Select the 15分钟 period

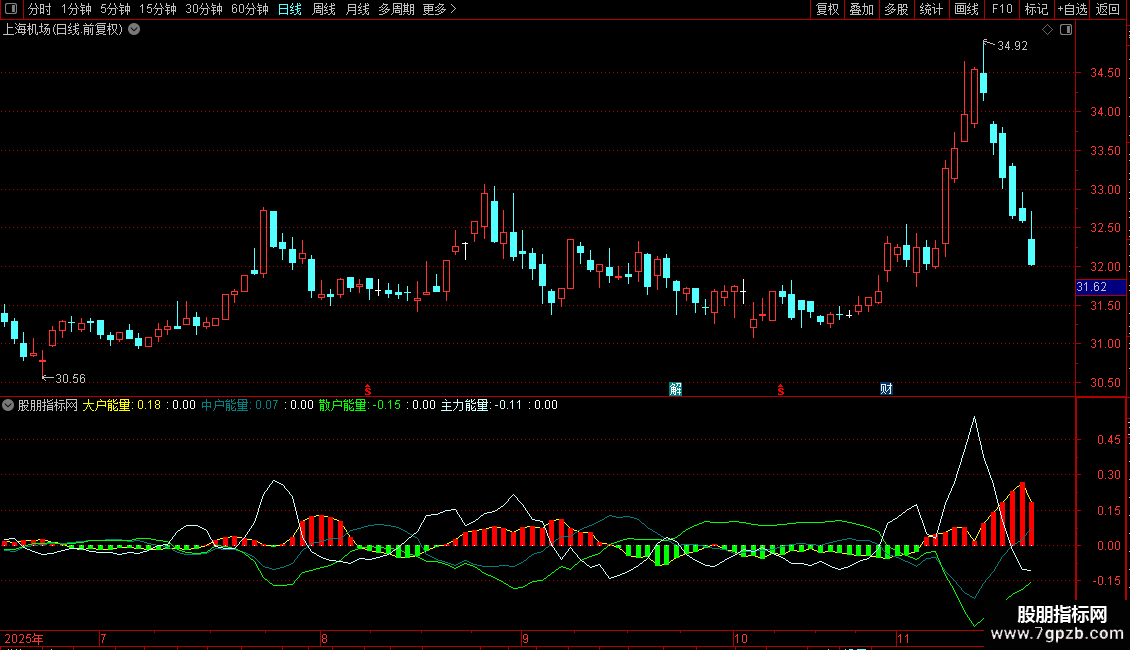coord(157,9)
